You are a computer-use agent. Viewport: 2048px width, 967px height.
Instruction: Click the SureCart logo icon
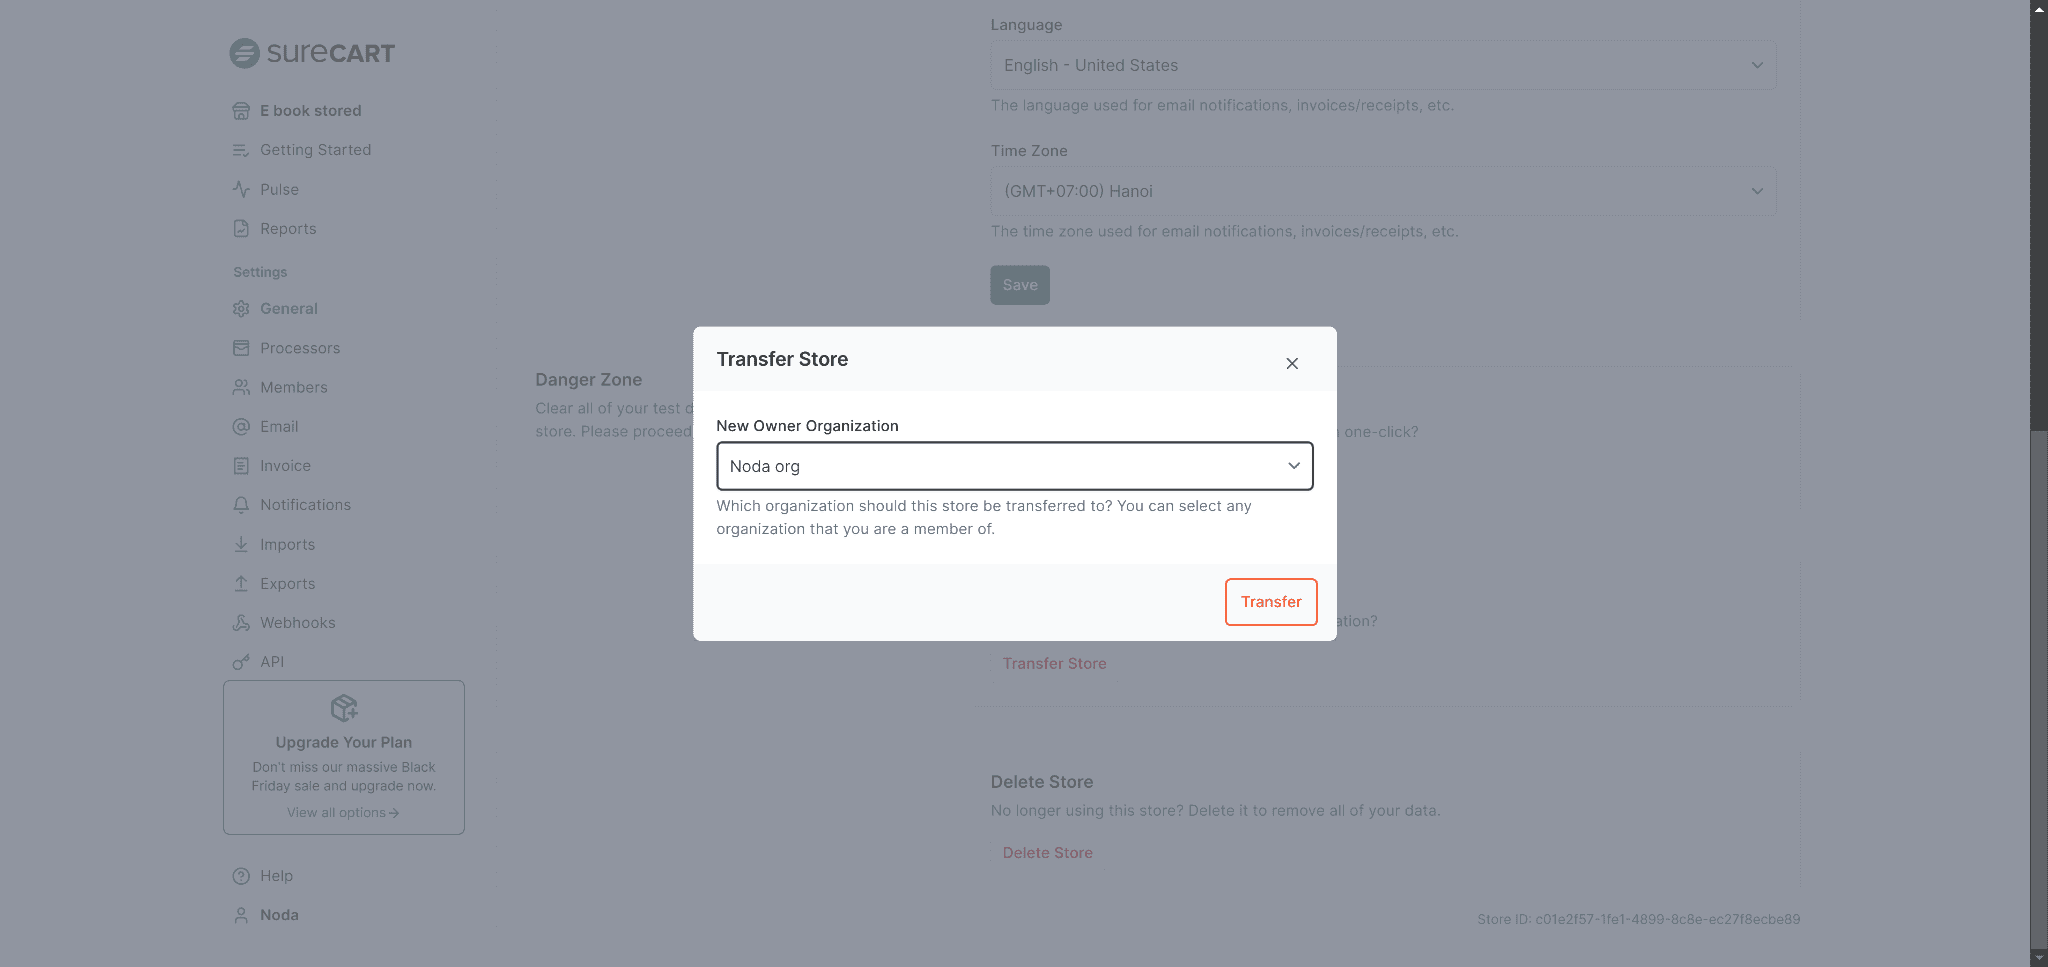click(x=244, y=53)
